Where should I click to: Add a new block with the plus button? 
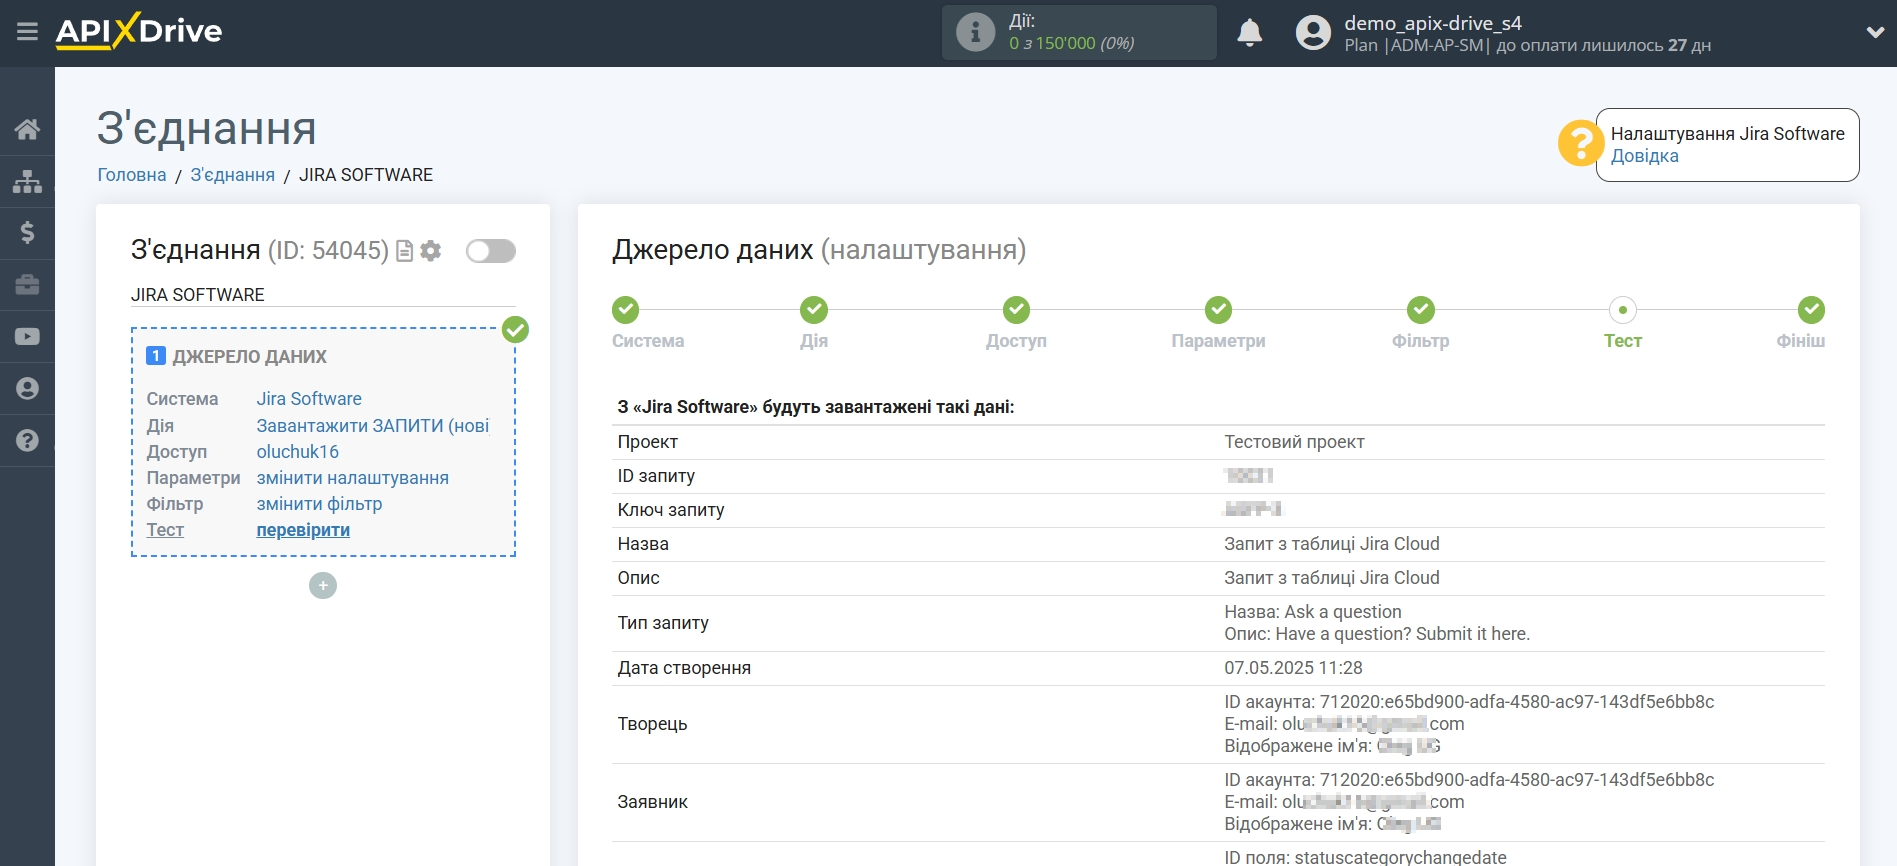[323, 586]
